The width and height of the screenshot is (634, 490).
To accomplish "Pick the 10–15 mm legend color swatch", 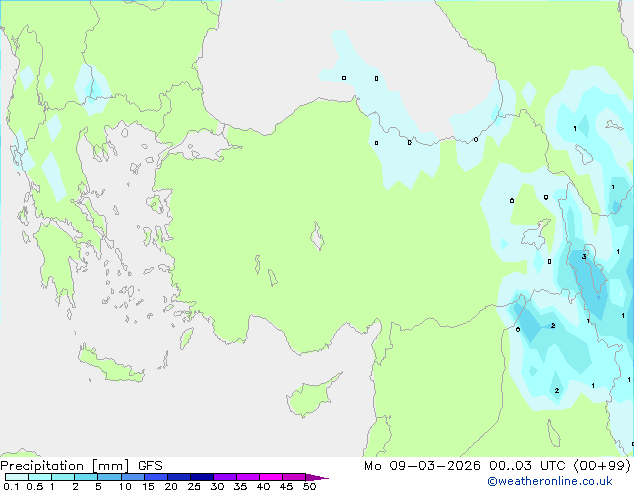I will [133, 477].
